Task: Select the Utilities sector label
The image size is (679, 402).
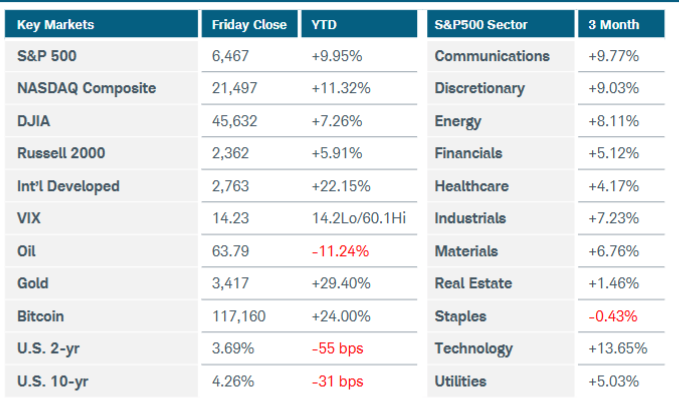Action: 461,381
